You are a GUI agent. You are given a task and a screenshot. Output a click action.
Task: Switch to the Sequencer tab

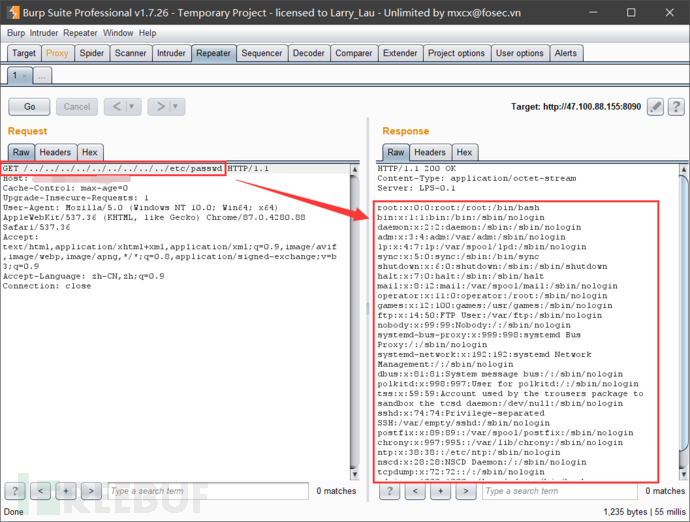point(262,53)
